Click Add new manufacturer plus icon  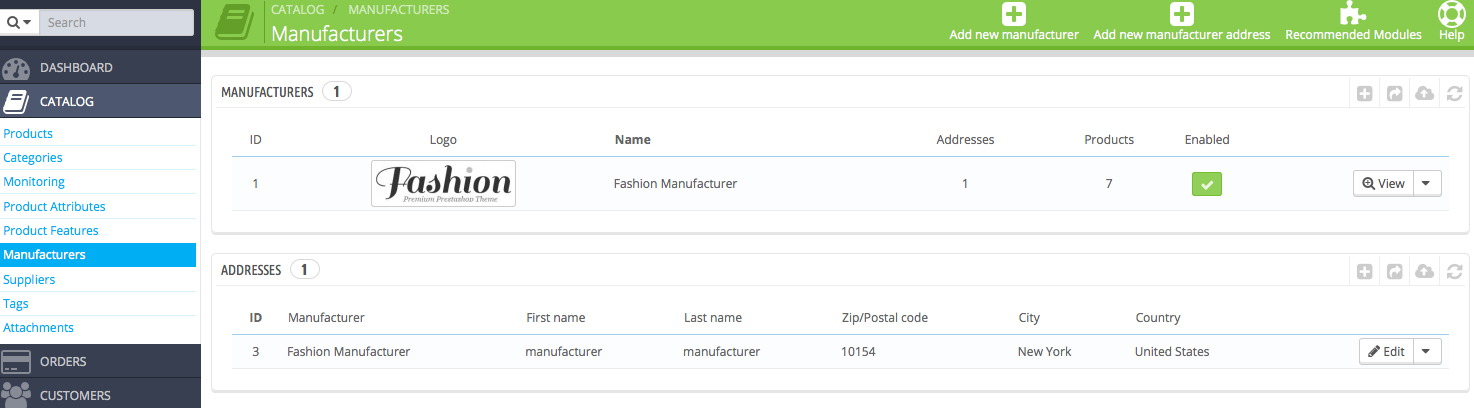tap(1014, 14)
